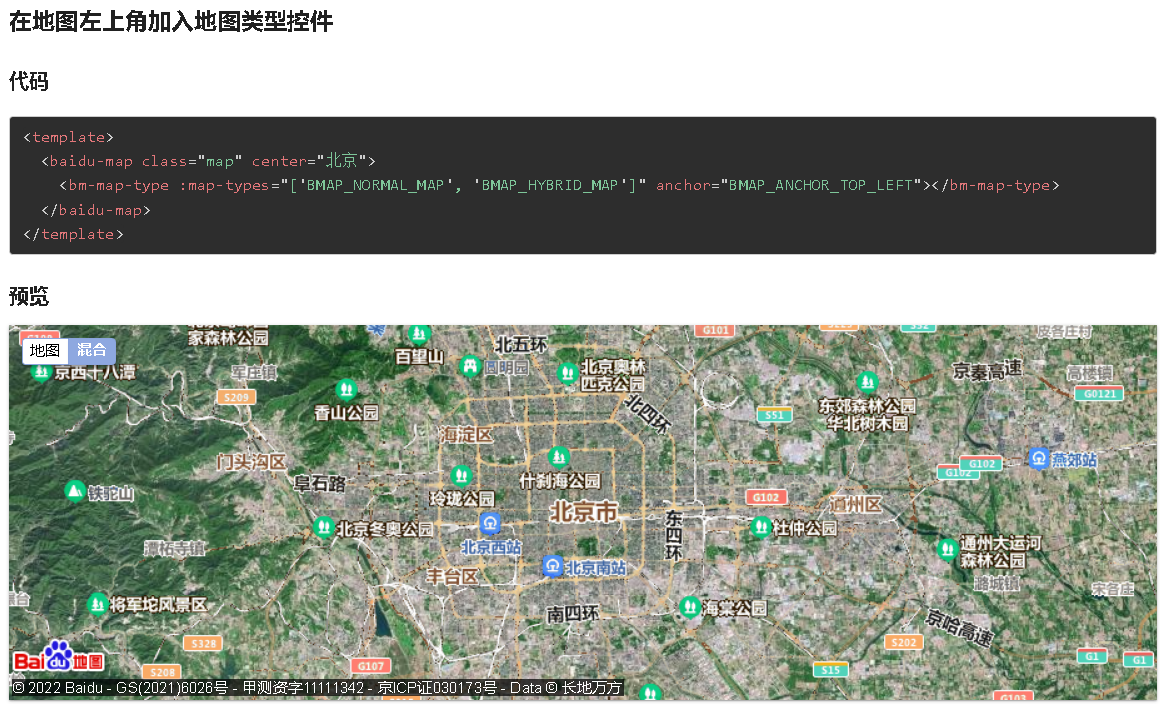The height and width of the screenshot is (704, 1160).
Task: Switch map type to 混合 hybrid view
Action: (91, 351)
